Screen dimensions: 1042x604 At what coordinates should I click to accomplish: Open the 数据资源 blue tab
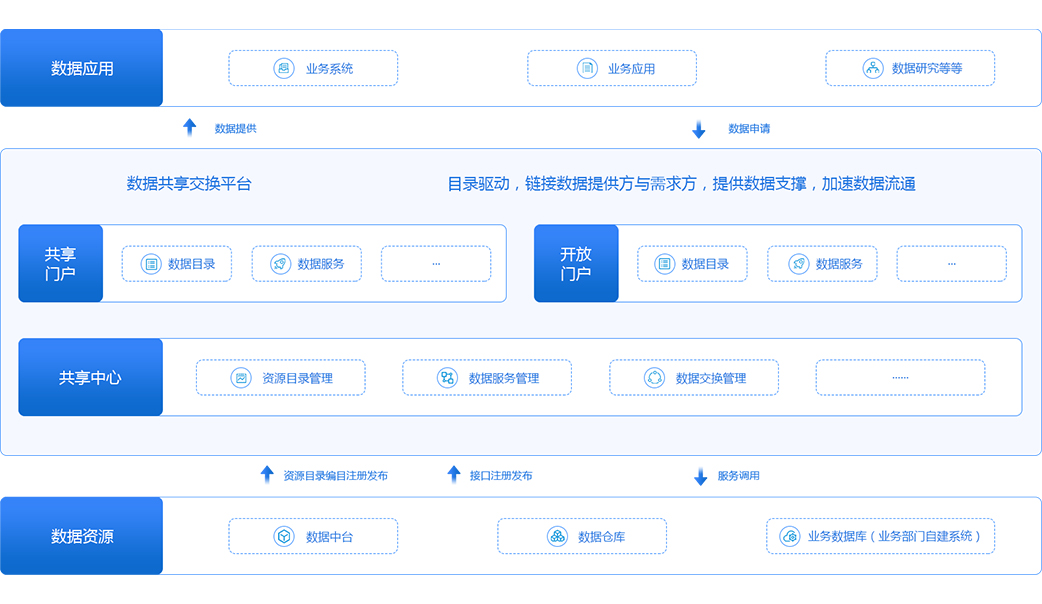coord(82,537)
